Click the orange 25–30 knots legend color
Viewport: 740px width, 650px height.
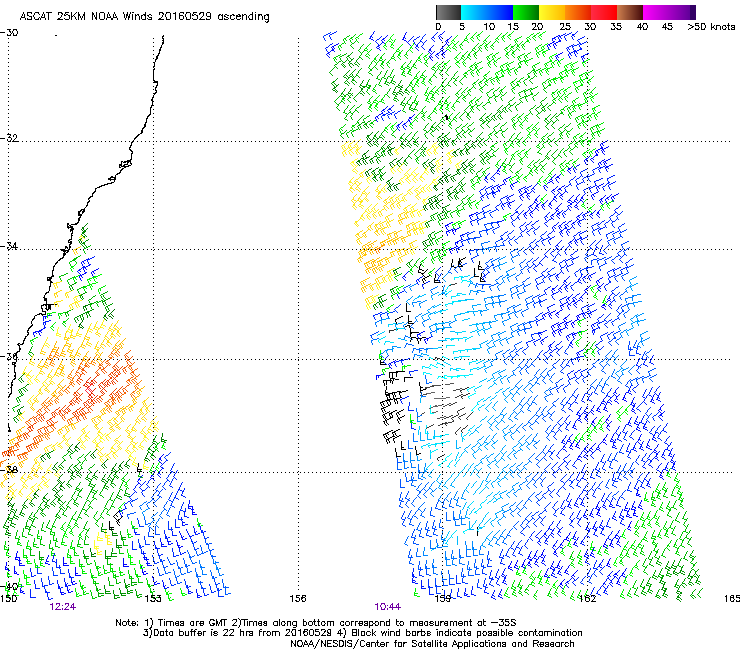point(578,12)
